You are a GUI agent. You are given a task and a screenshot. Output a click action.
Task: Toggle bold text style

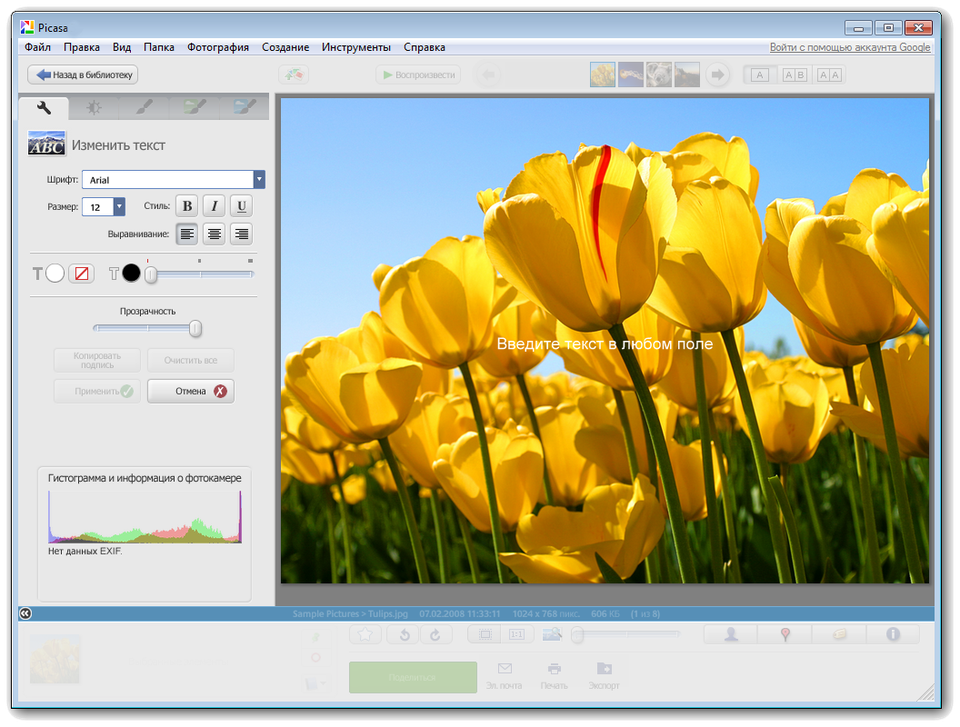pyautogui.click(x=186, y=206)
